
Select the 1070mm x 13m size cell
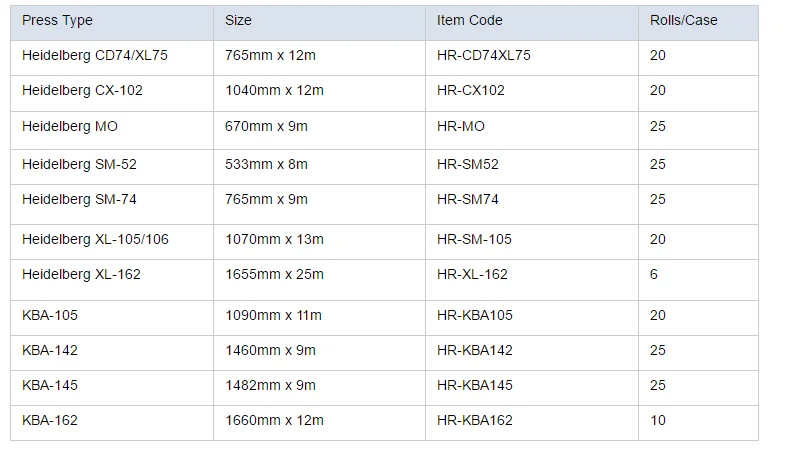click(274, 239)
